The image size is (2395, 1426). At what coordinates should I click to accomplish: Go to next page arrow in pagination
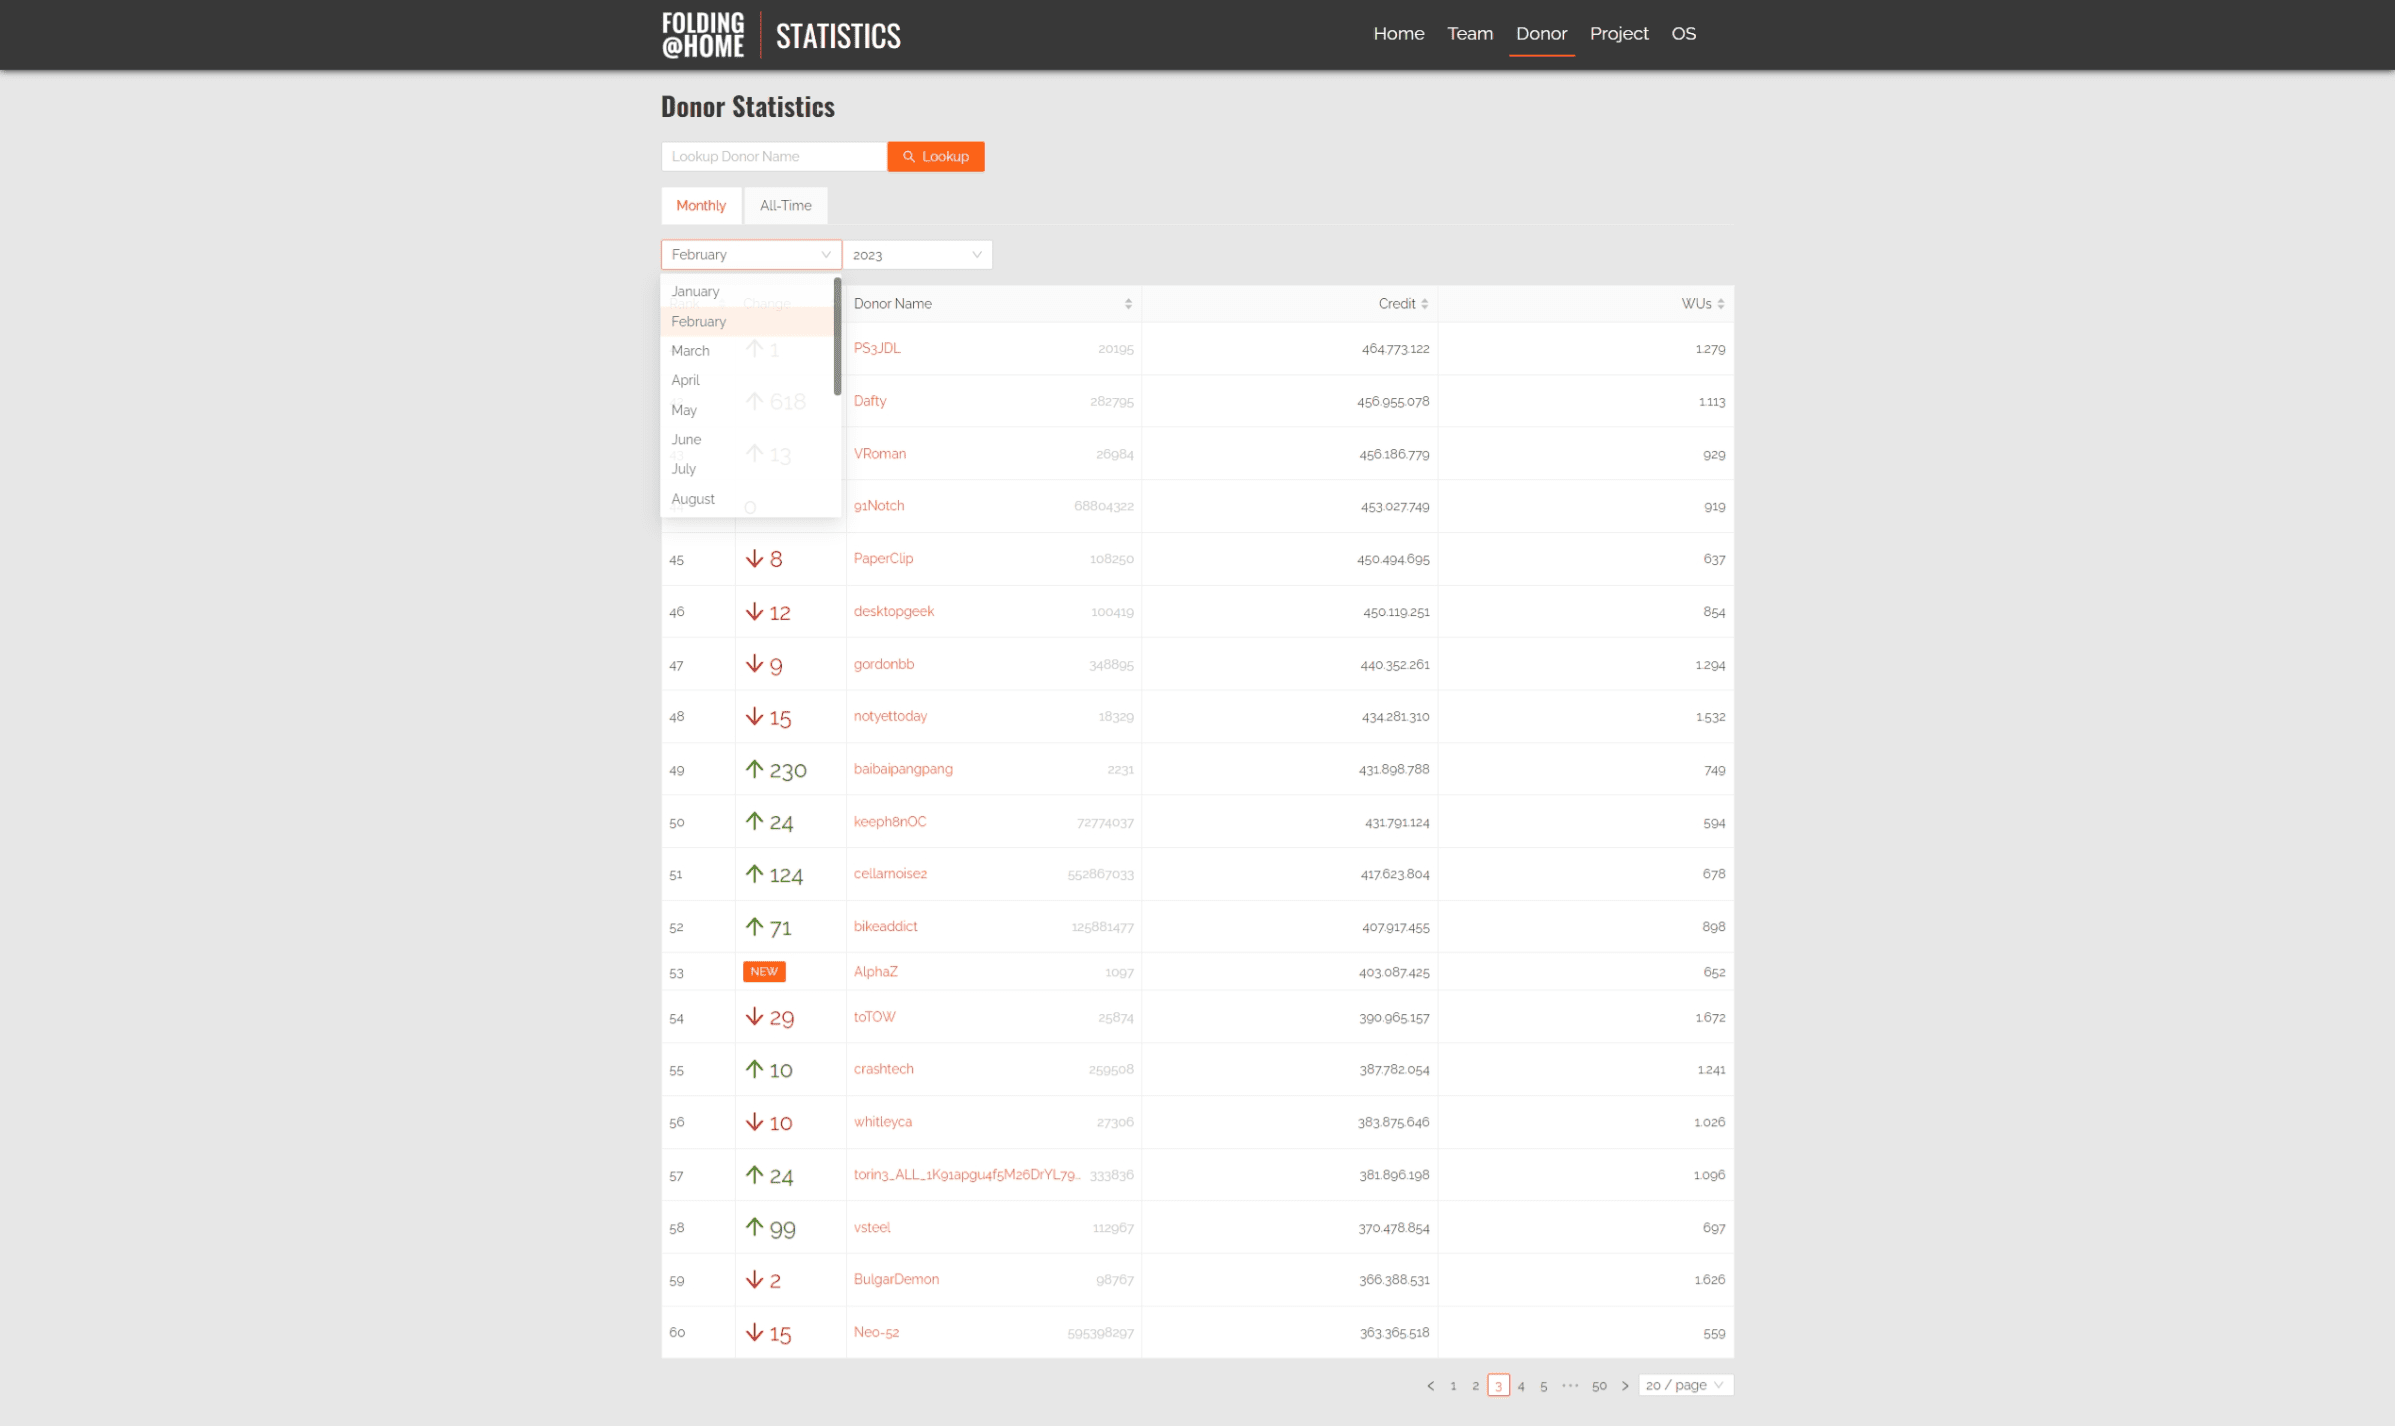[1625, 1385]
